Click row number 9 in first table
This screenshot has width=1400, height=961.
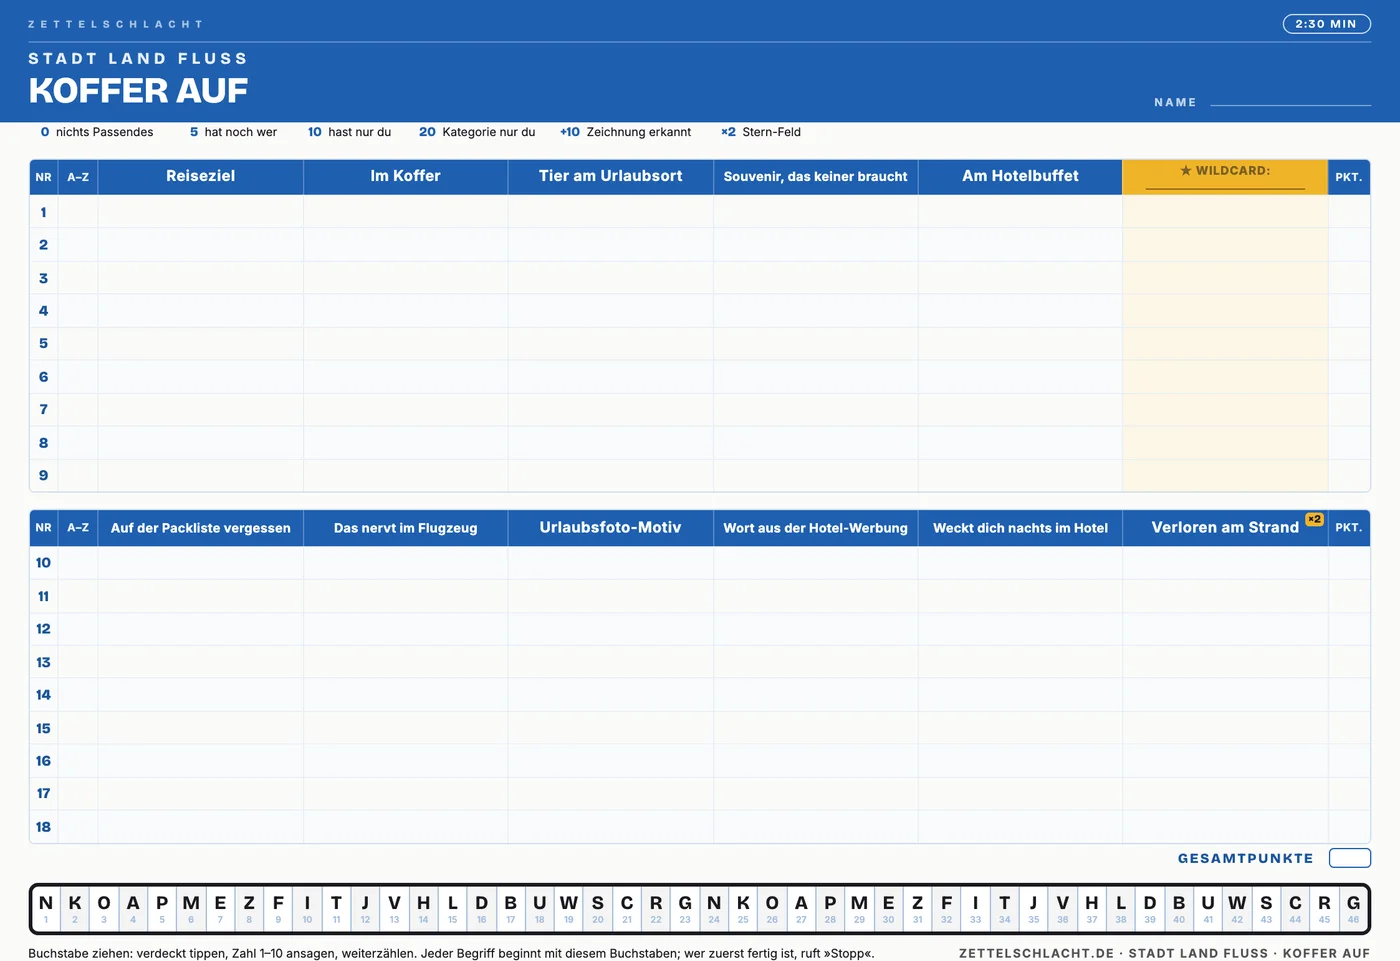click(43, 475)
